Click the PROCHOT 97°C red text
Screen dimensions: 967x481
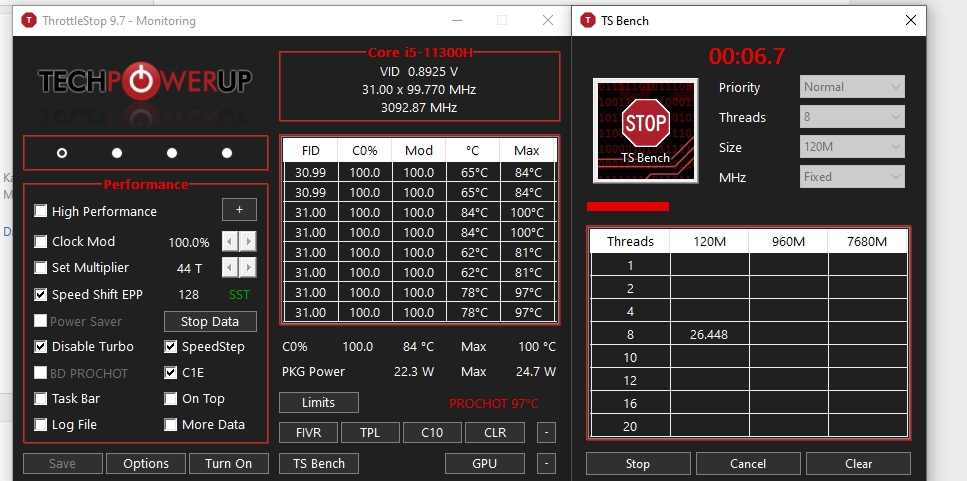pos(493,404)
